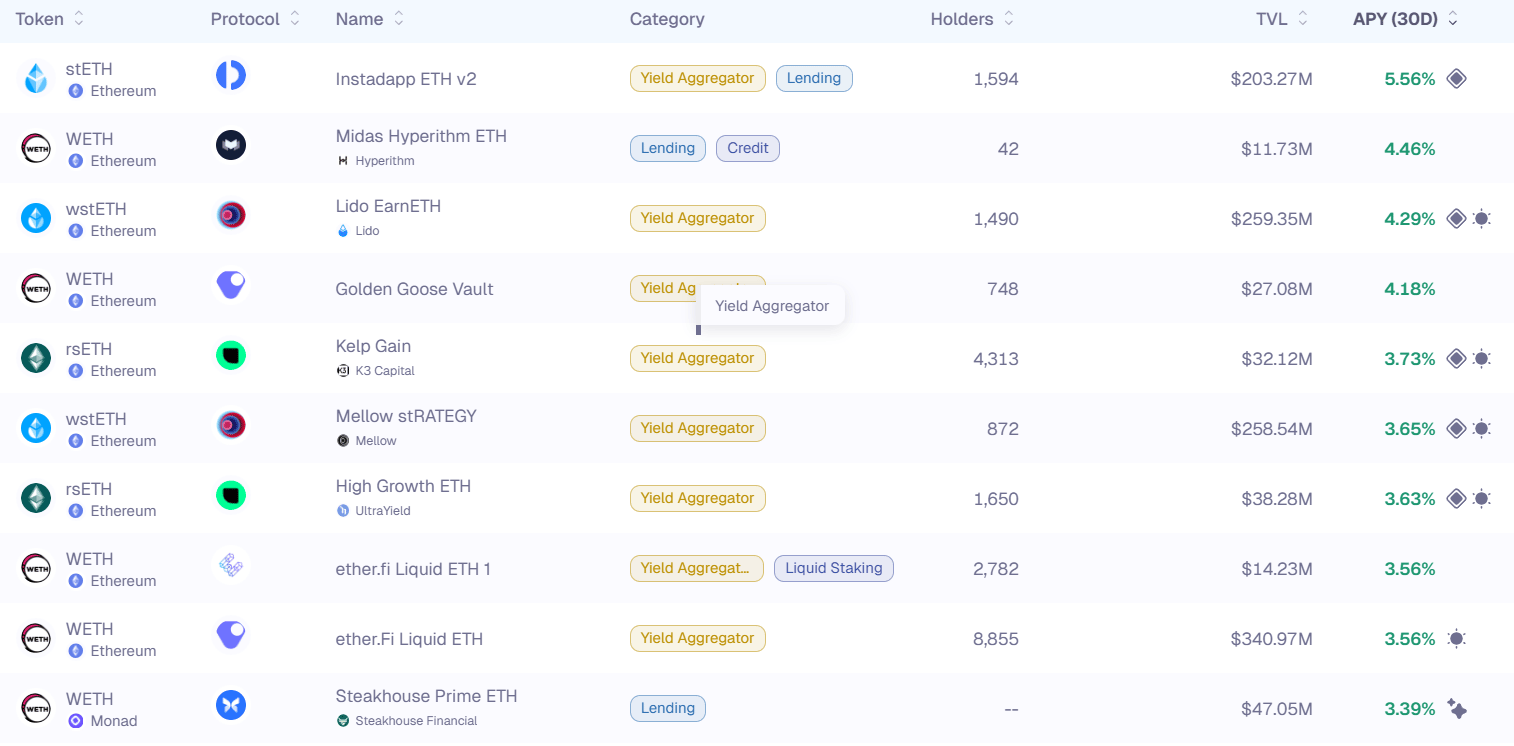Open the Lido EarnETH vault
Screen dimensions: 1514x746
(x=388, y=206)
